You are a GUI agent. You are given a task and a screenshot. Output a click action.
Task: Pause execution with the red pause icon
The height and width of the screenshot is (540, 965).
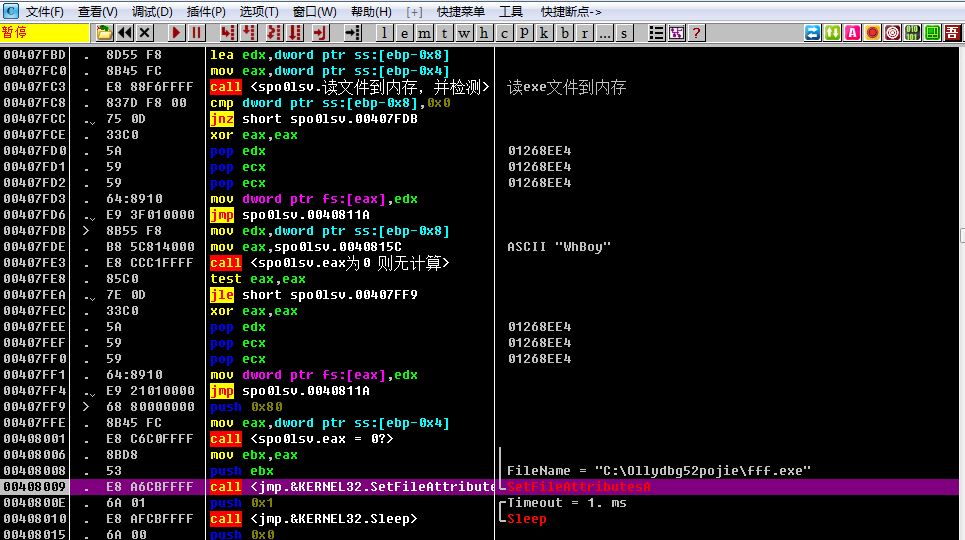(197, 33)
